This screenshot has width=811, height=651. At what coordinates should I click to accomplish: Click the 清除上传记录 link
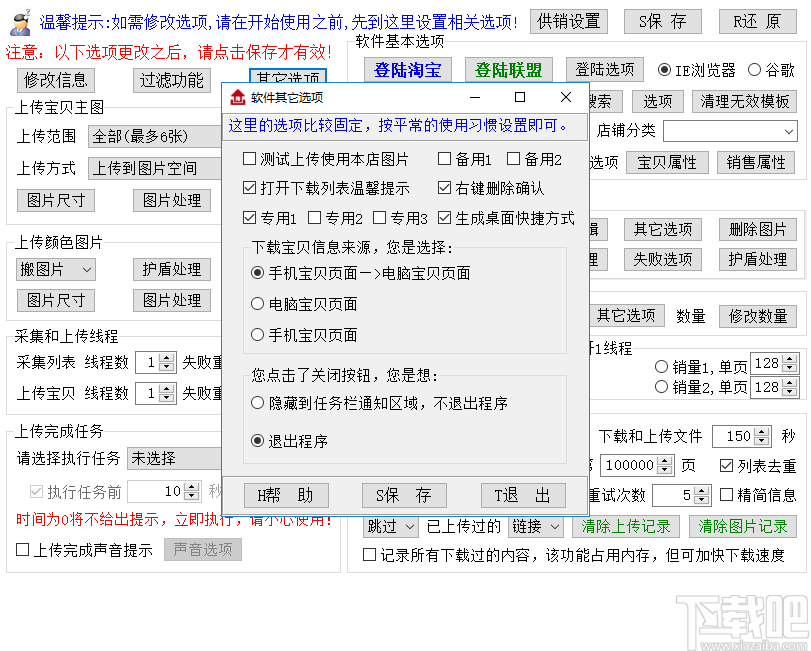(x=626, y=525)
